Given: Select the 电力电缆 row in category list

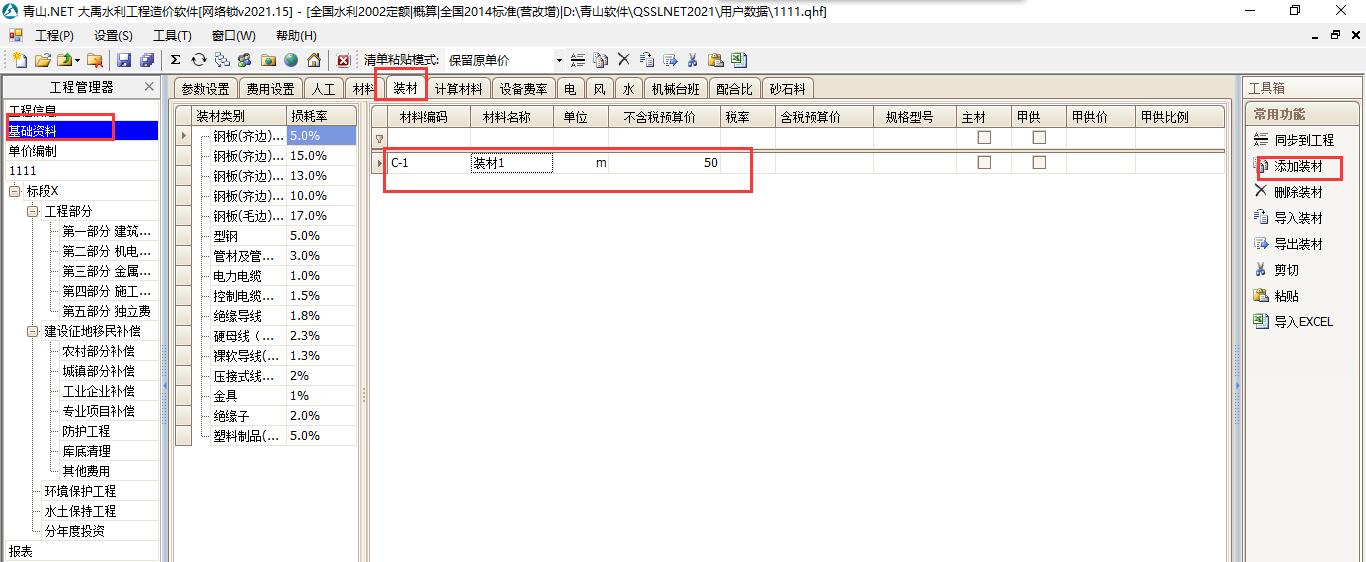Looking at the screenshot, I should pos(266,276).
